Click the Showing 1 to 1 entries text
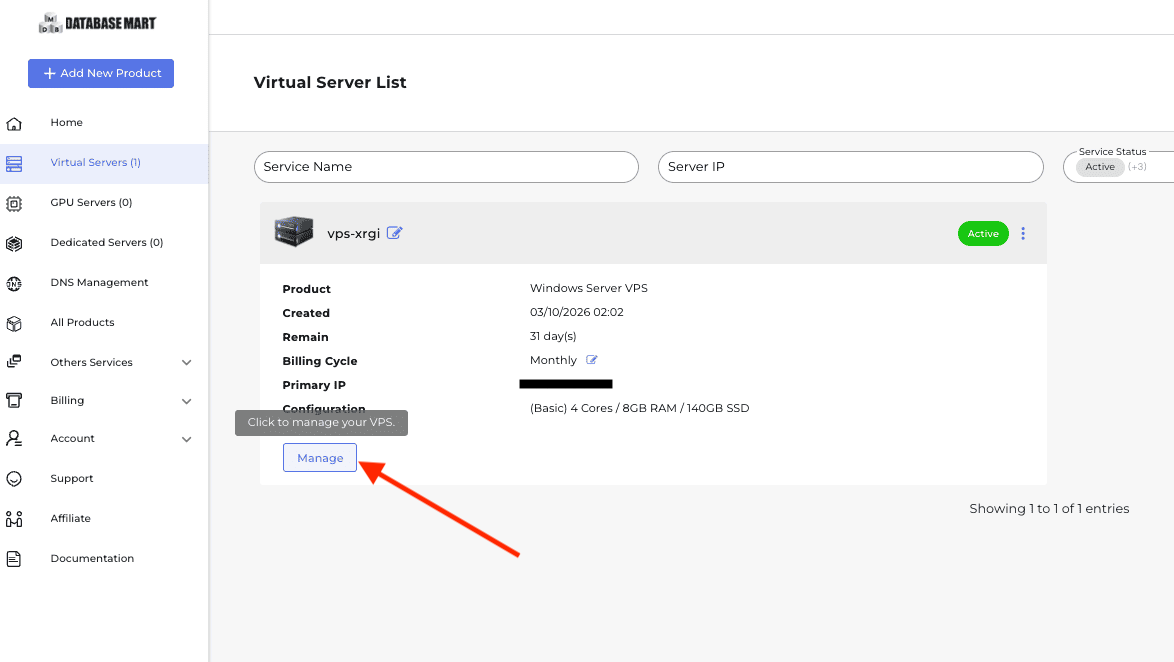 coord(1049,508)
